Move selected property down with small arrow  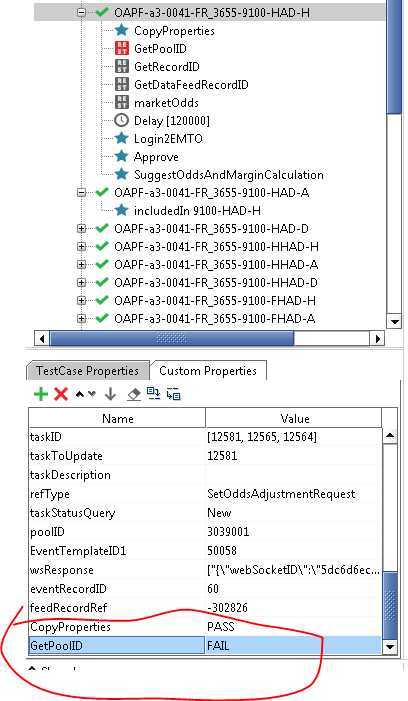tap(92, 394)
